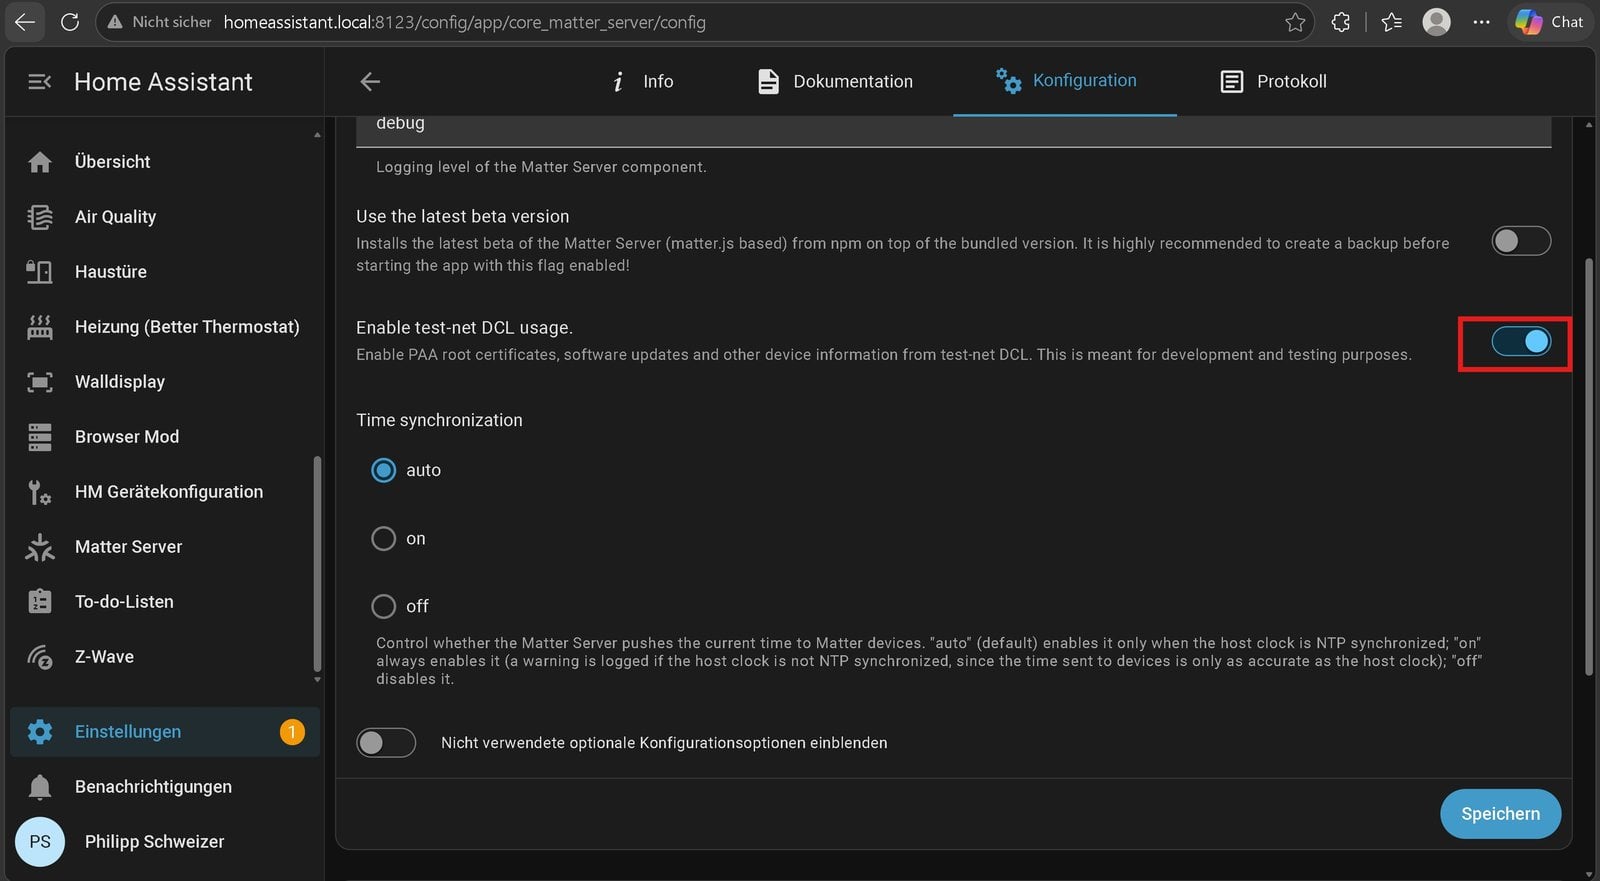Click the sidebar list scrollbar
Viewport: 1600px width, 881px height.
point(317,564)
